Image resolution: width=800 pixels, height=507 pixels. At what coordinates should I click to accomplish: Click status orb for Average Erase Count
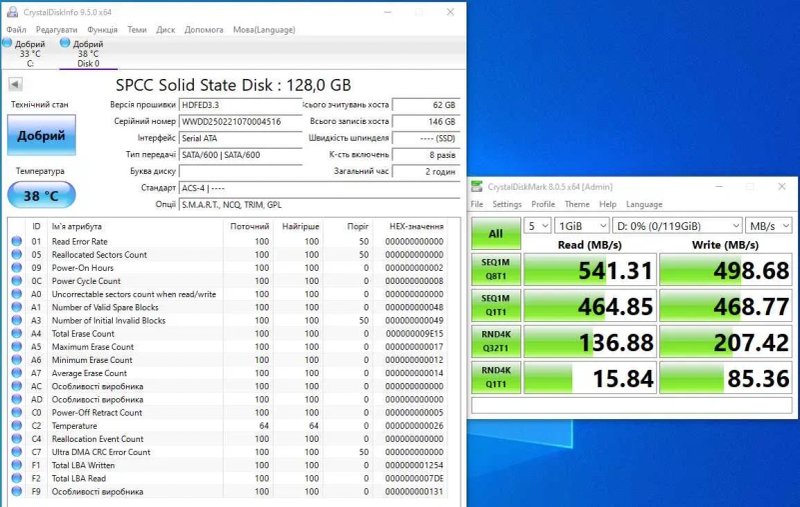point(16,373)
